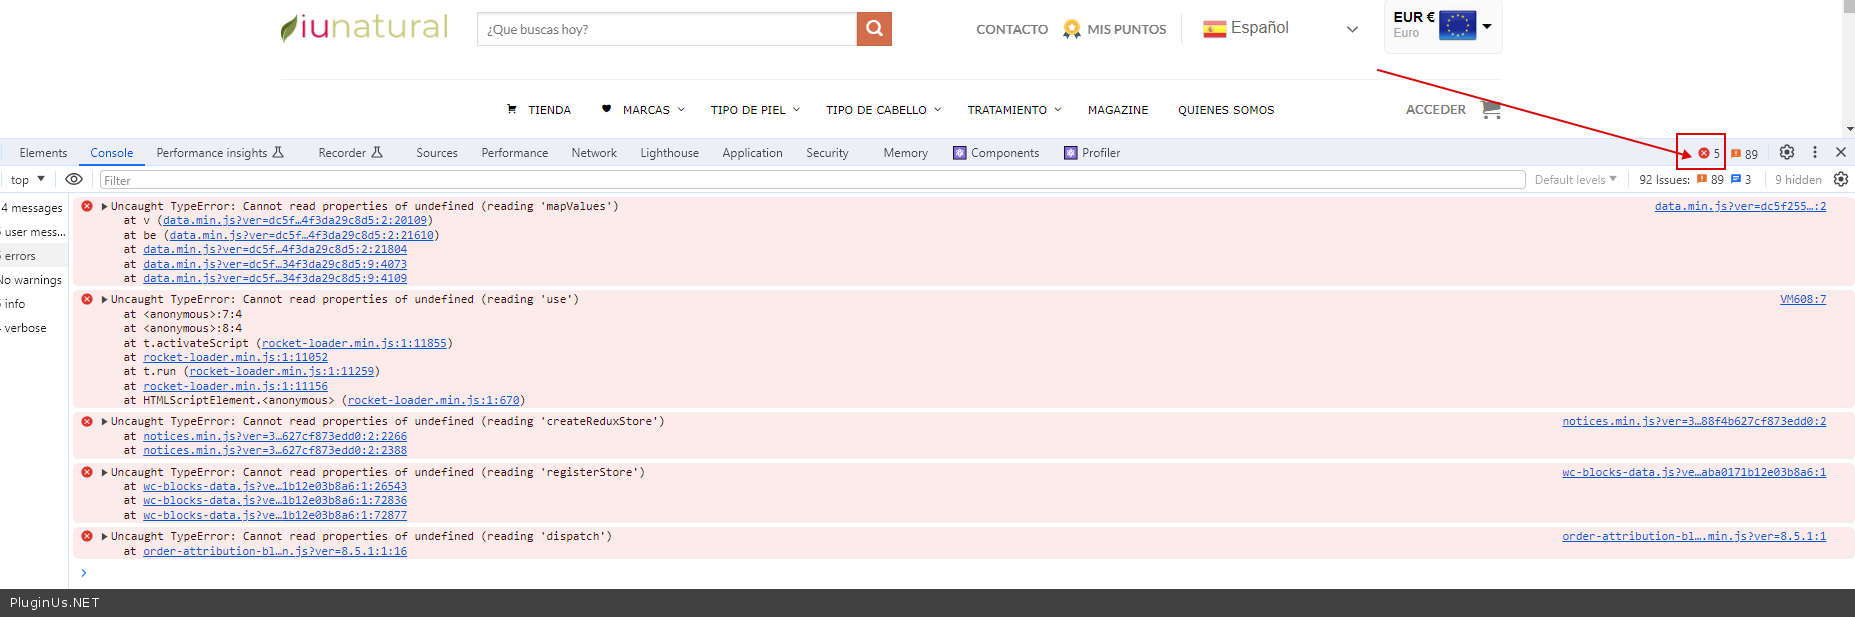Screen dimensions: 1855x617
Task: Open the React Components tab
Action: 996,153
